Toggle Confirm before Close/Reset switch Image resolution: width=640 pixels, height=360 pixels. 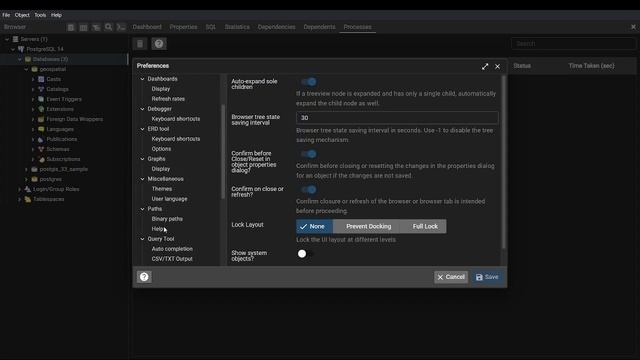click(x=309, y=154)
